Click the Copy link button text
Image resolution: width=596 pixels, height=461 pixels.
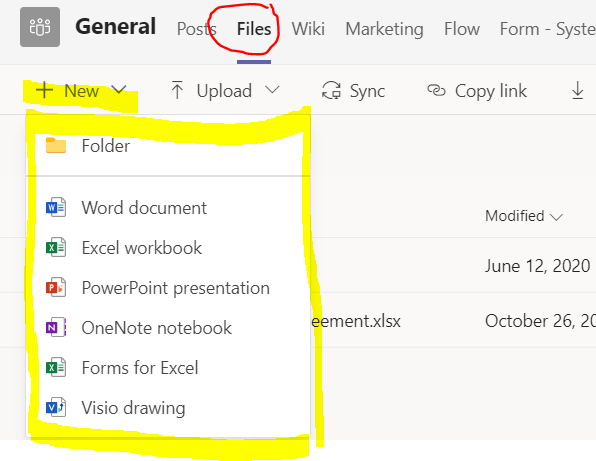coord(491,91)
